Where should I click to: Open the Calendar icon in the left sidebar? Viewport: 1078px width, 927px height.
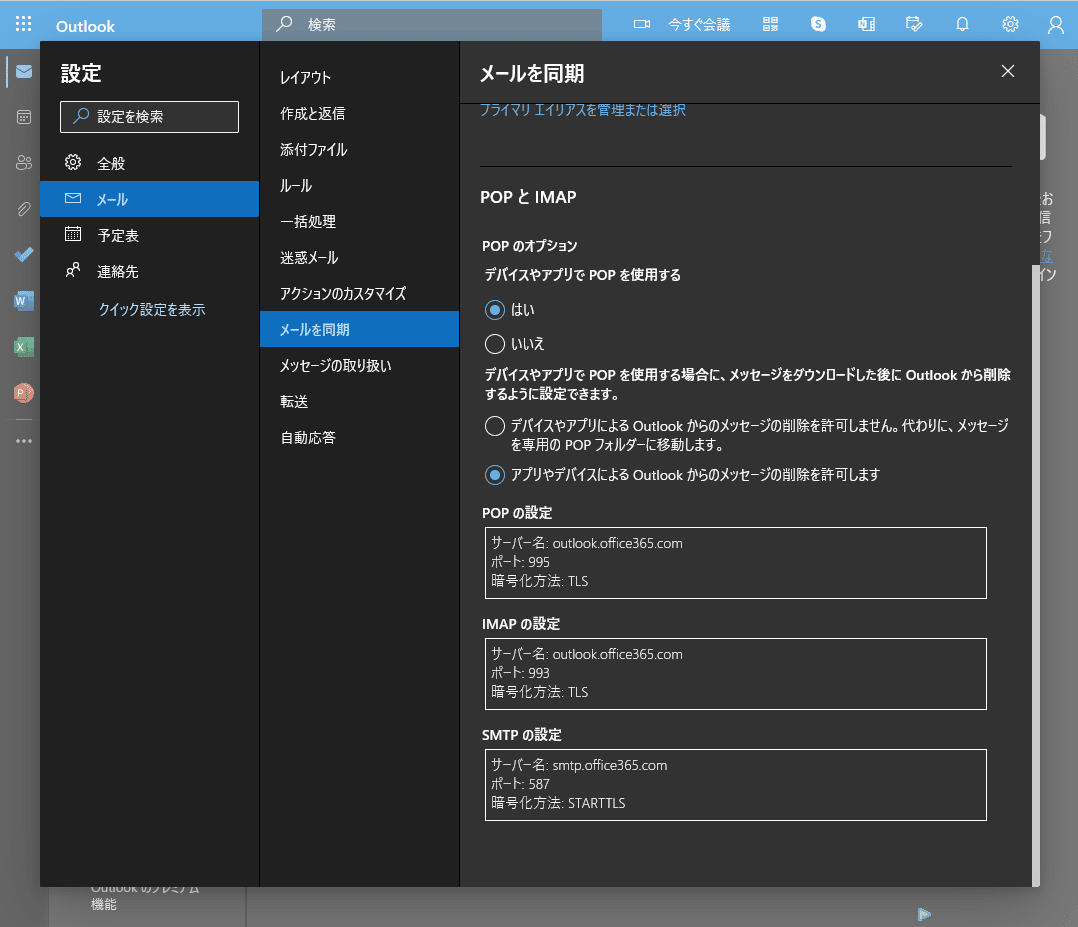click(23, 117)
